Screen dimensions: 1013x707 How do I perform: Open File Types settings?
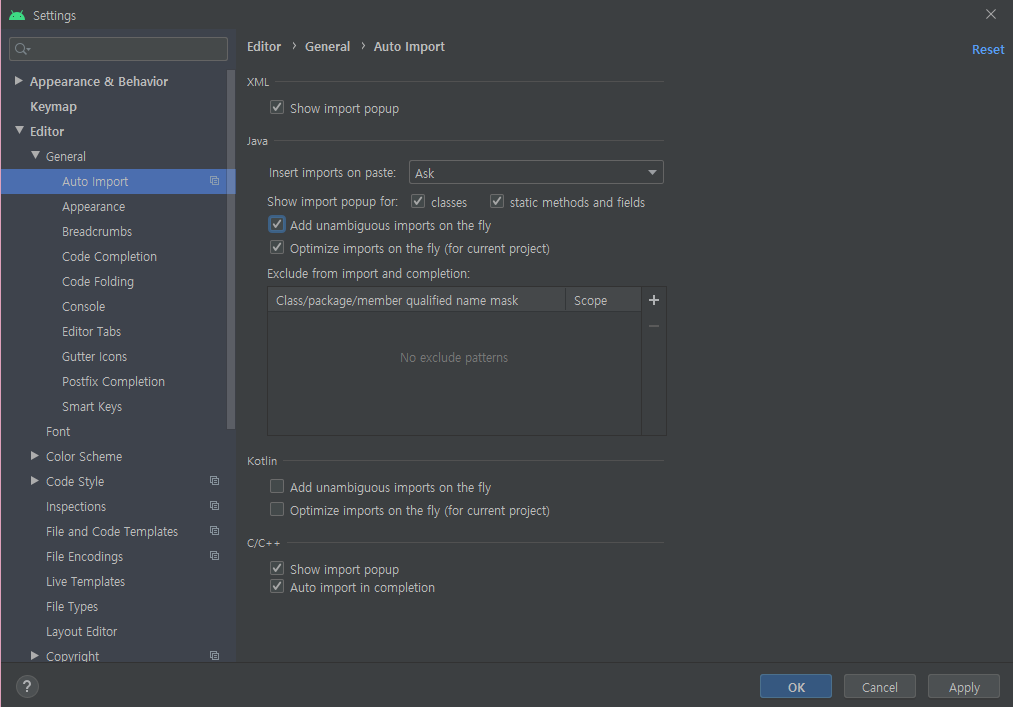tap(72, 606)
